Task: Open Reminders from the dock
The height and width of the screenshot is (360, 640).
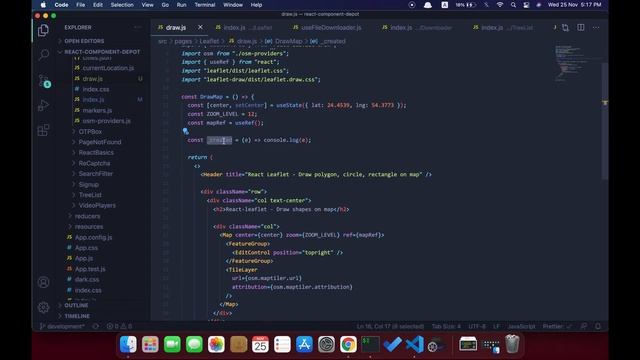Action: pyautogui.click(x=282, y=344)
